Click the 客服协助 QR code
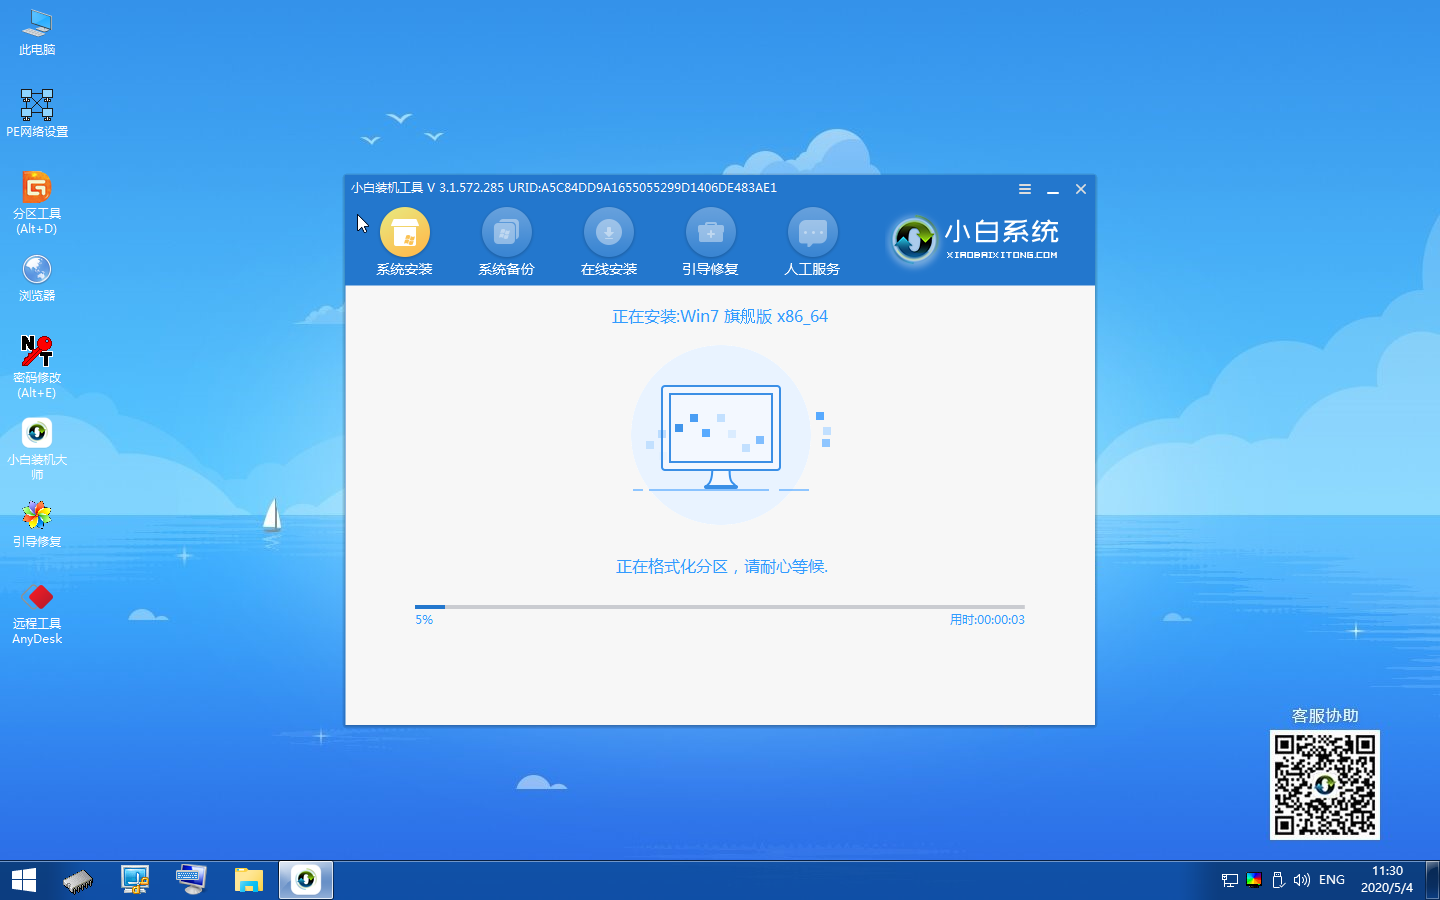This screenshot has height=900, width=1440. (1324, 785)
